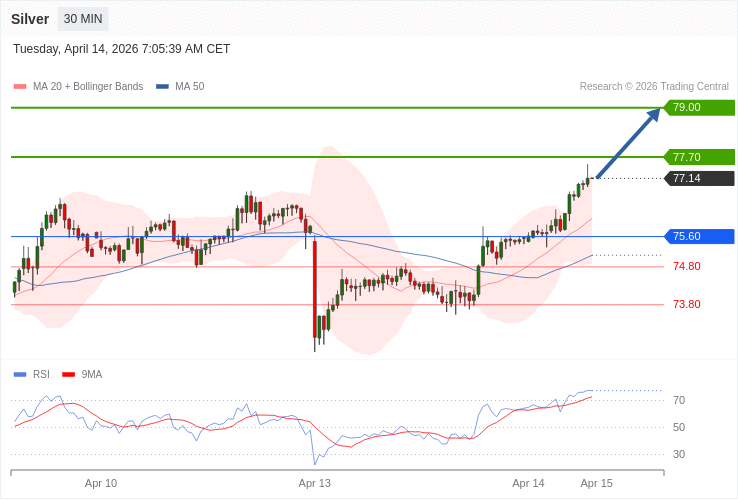Click the pink MA 20 Bollinger legend swatch
738x500 pixels.
[20, 87]
